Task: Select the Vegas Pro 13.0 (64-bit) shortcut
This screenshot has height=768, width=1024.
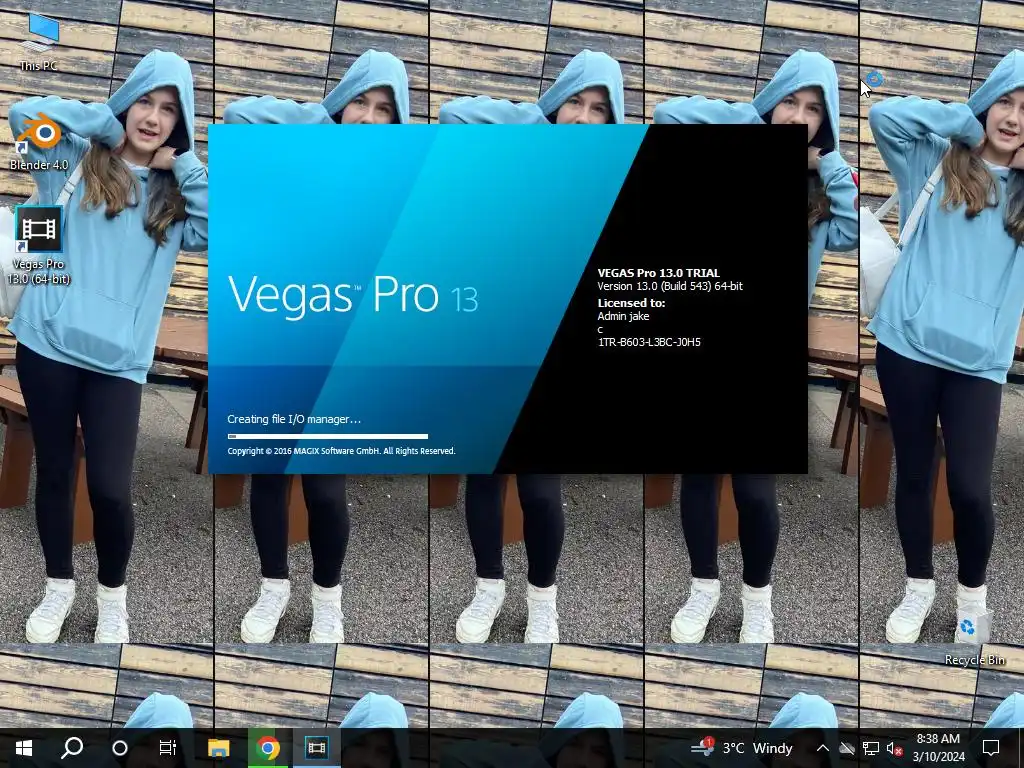Action: pyautogui.click(x=39, y=246)
